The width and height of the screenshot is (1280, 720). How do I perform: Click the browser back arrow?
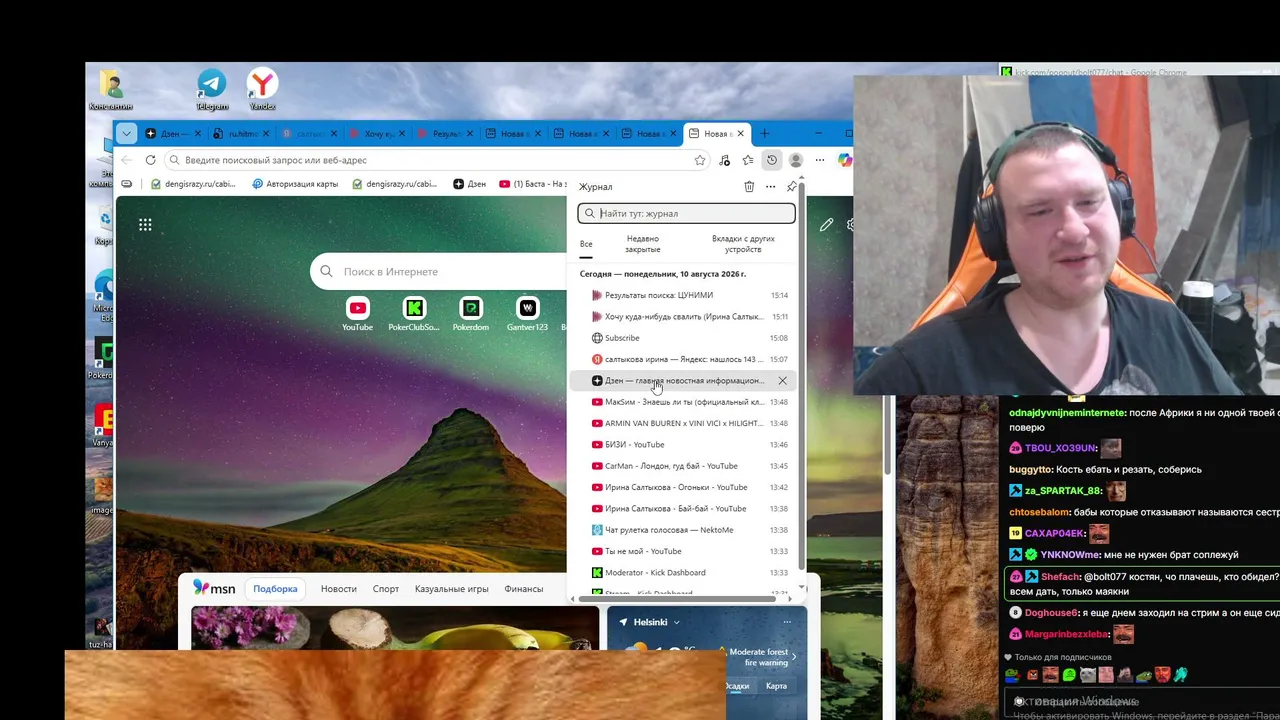pyautogui.click(x=126, y=160)
